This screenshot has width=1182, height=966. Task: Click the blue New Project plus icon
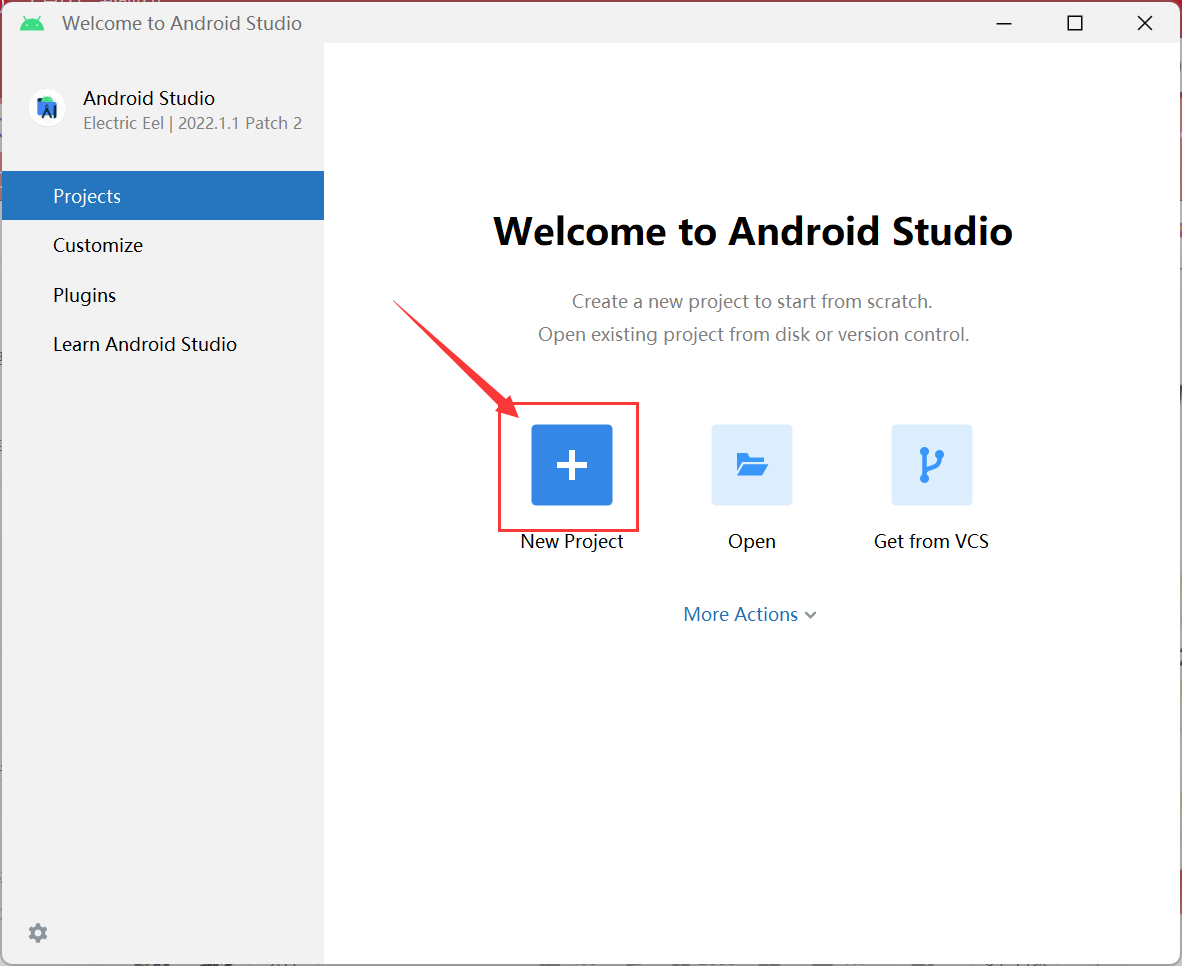click(x=571, y=465)
